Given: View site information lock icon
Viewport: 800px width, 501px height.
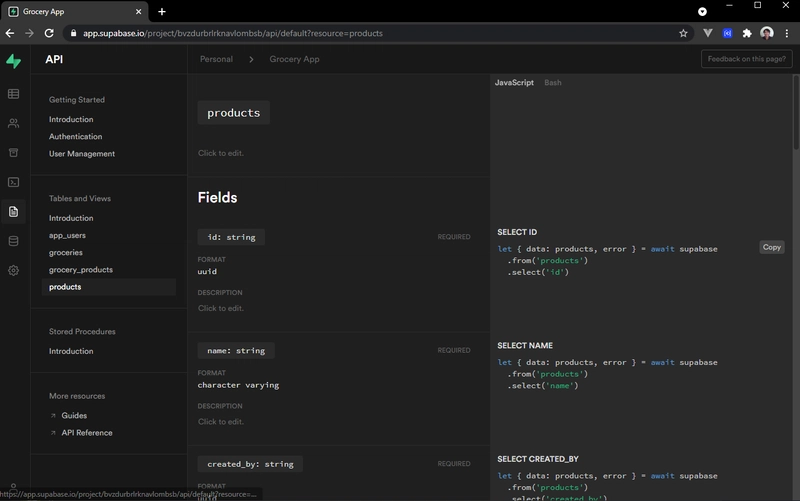Looking at the screenshot, I should (73, 33).
